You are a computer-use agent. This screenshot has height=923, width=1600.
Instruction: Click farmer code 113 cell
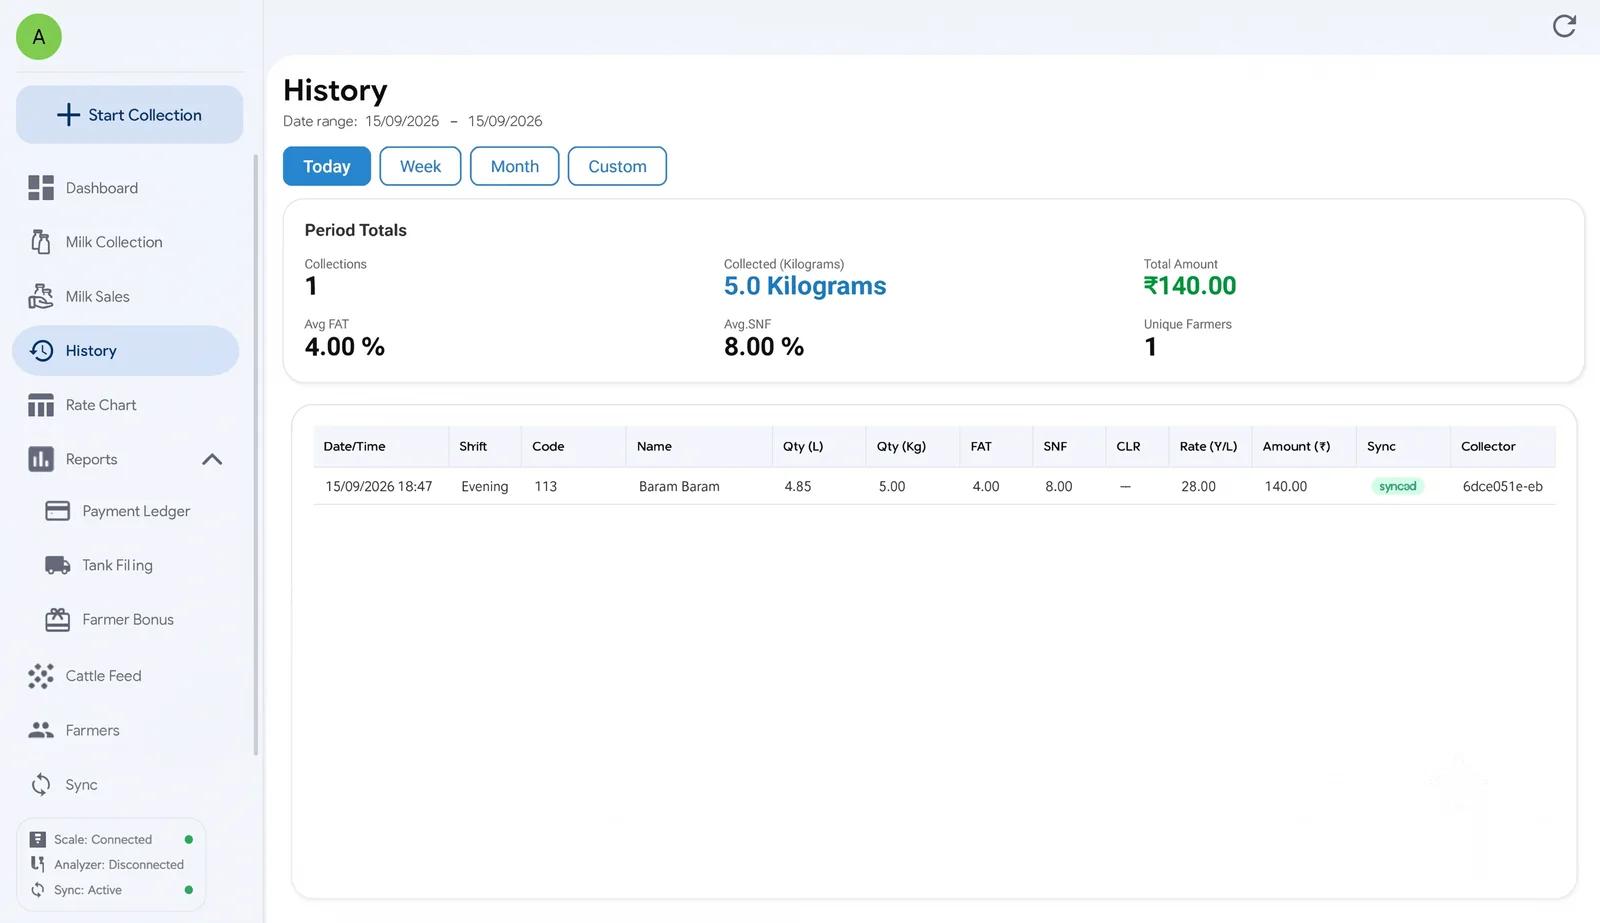point(545,486)
